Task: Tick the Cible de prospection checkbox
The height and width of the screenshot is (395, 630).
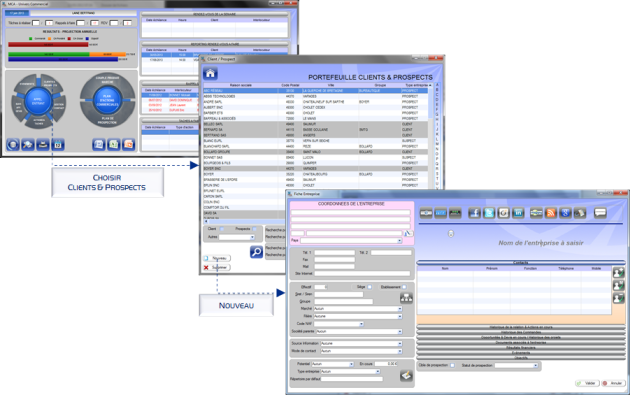Action: [452, 365]
